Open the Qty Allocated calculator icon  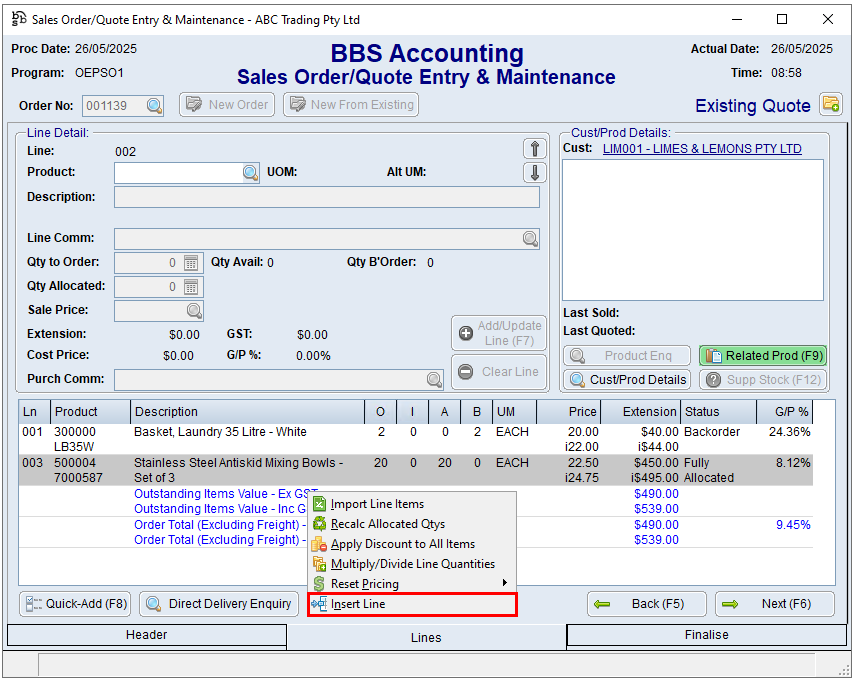coord(192,287)
